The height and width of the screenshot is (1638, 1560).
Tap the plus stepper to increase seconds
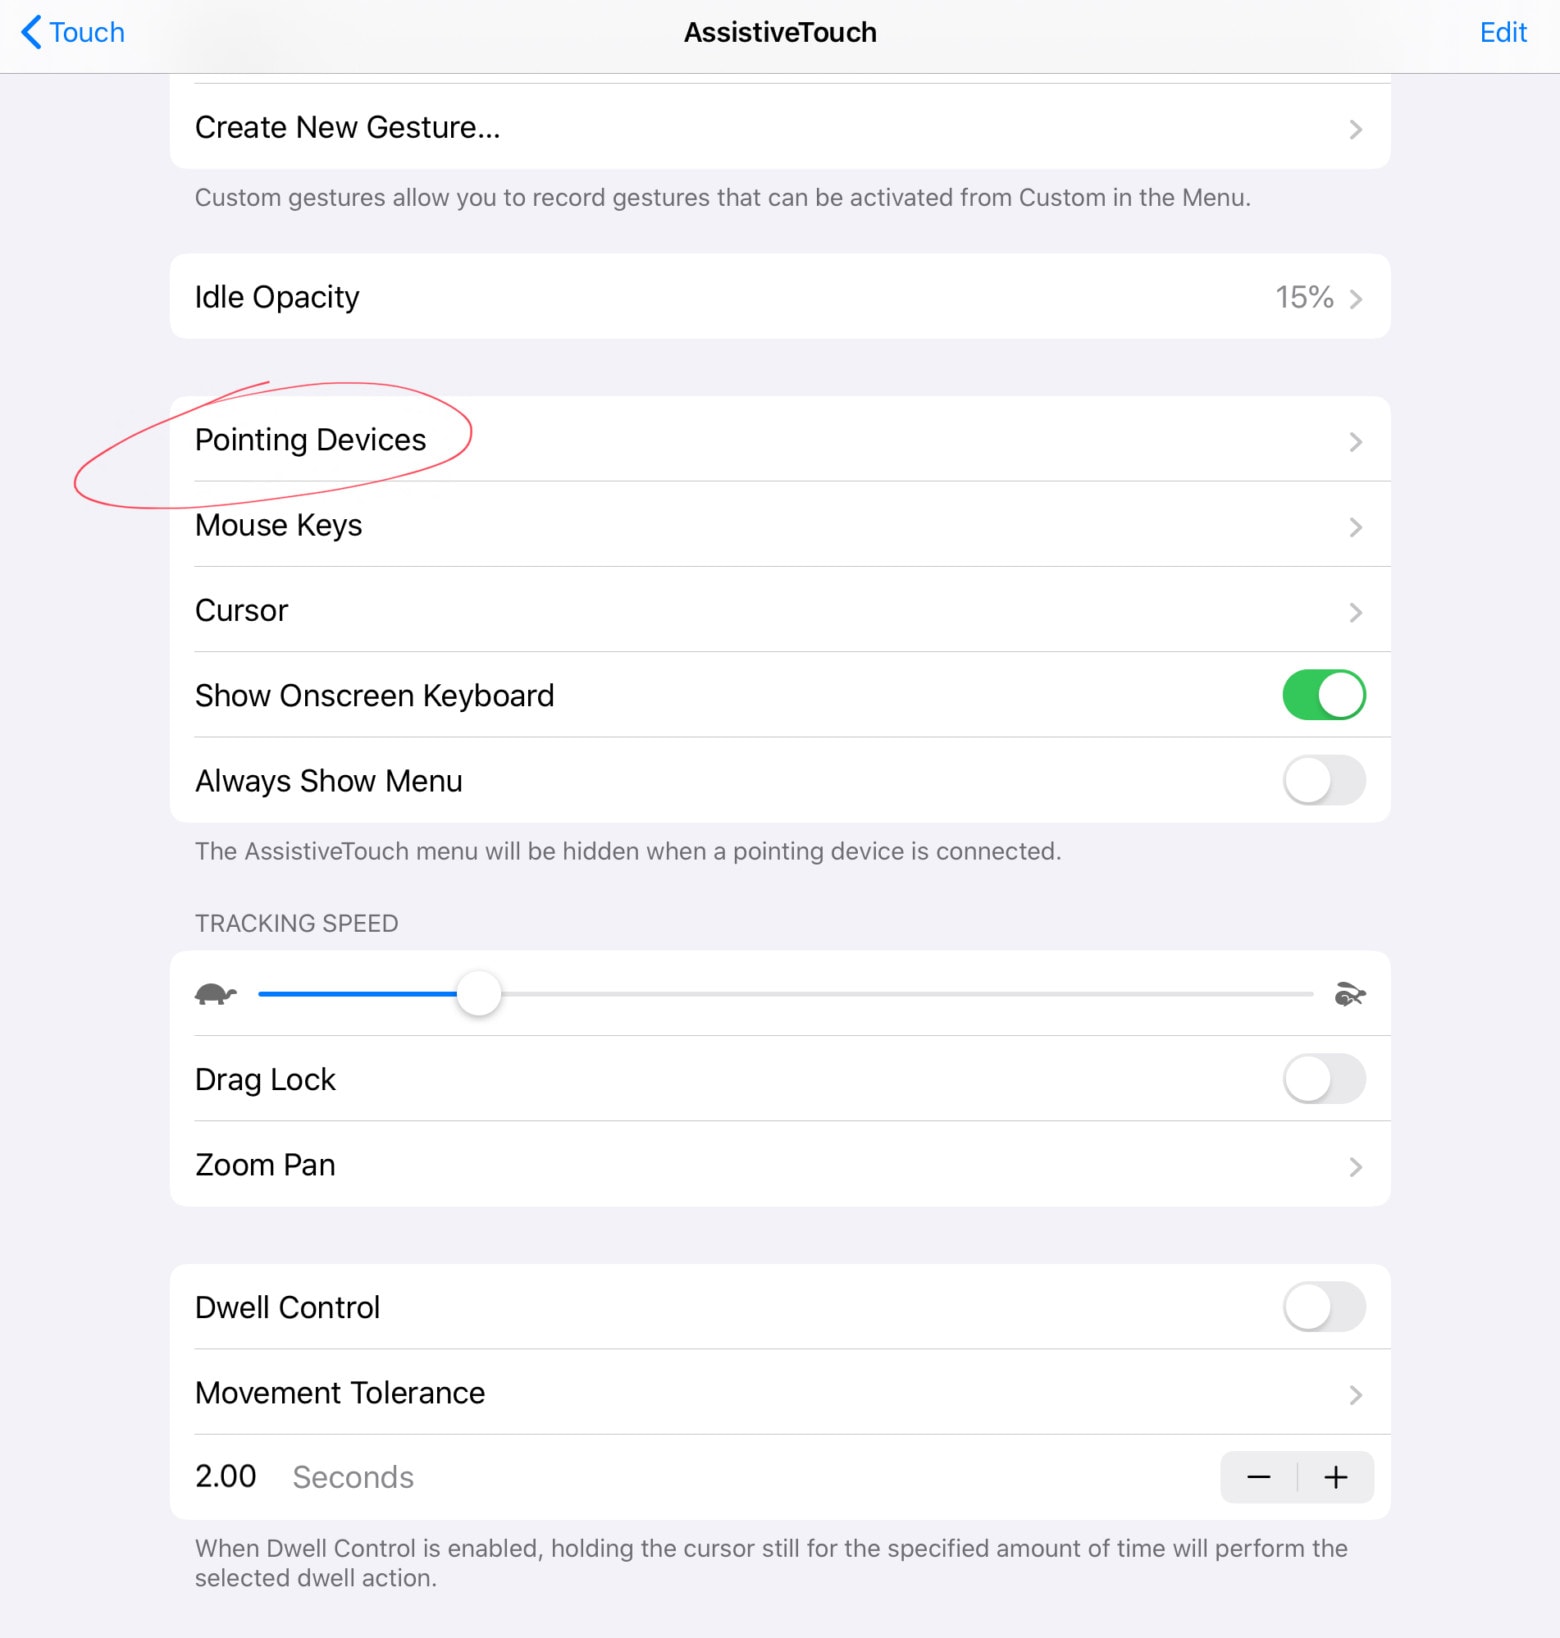tap(1335, 1477)
